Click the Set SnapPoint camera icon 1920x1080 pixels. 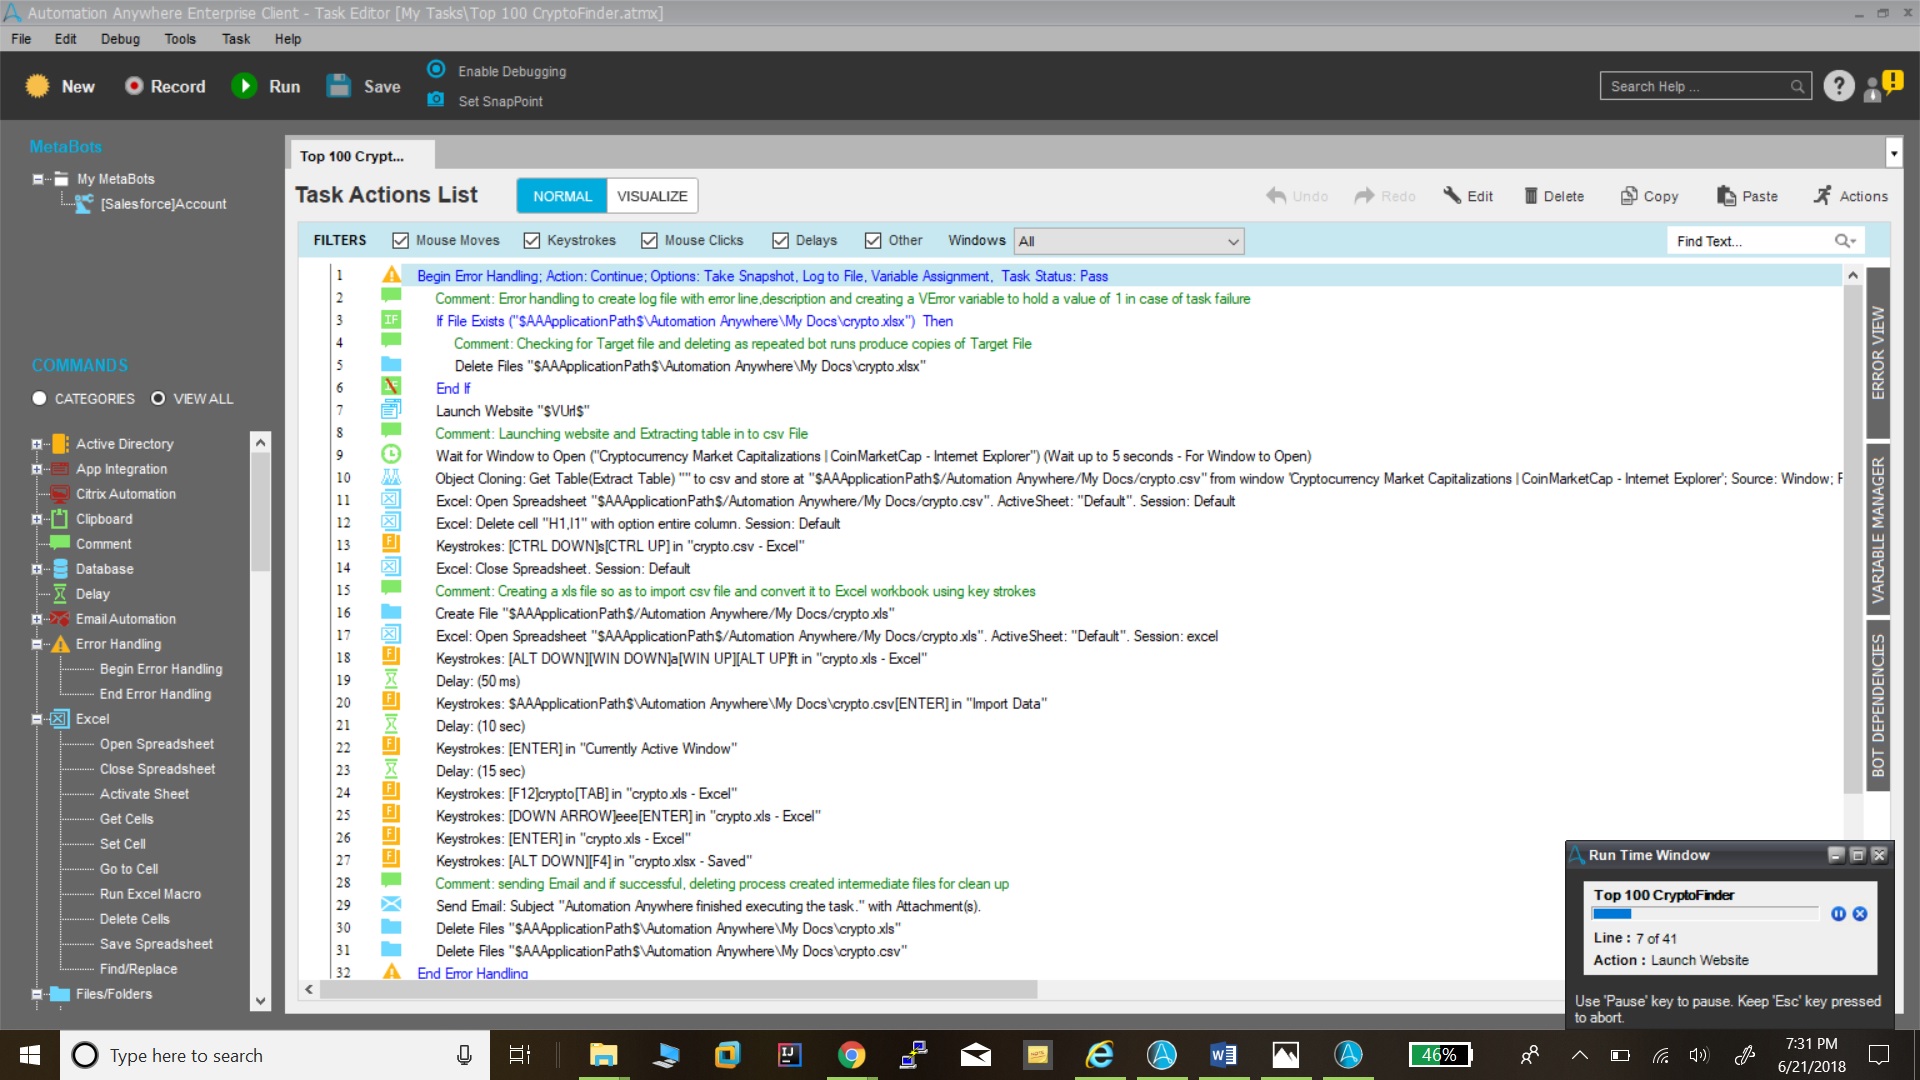click(436, 100)
